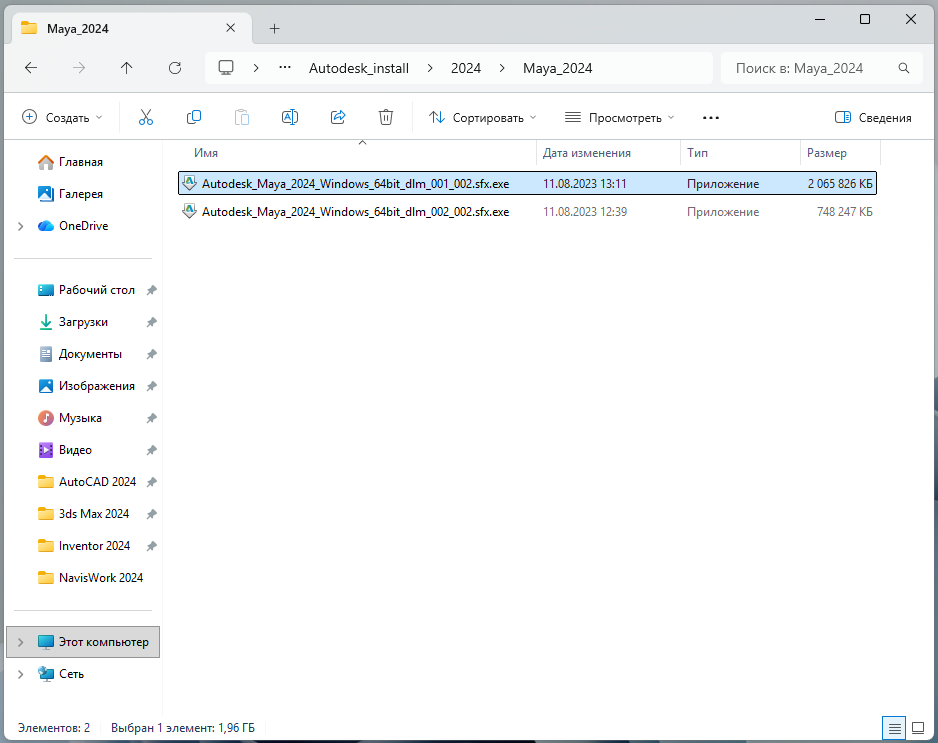Click the Maya_2024 breadcrumb segment
Viewport: 938px width, 743px height.
(558, 68)
